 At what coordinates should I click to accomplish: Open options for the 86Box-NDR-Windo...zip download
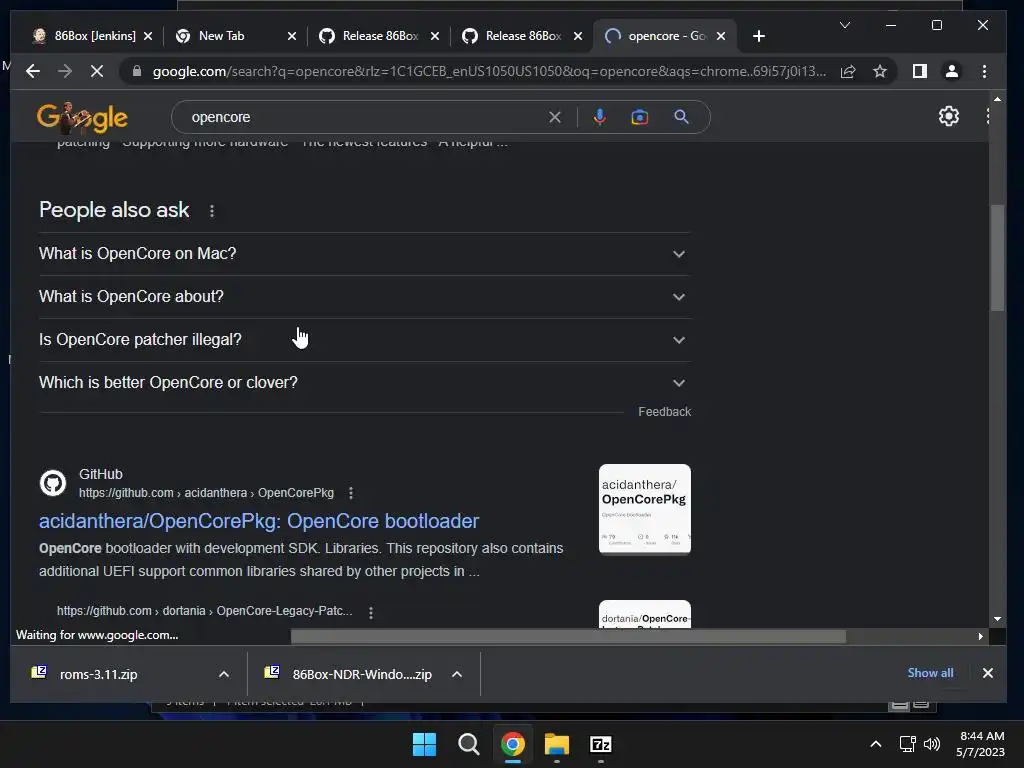[457, 674]
